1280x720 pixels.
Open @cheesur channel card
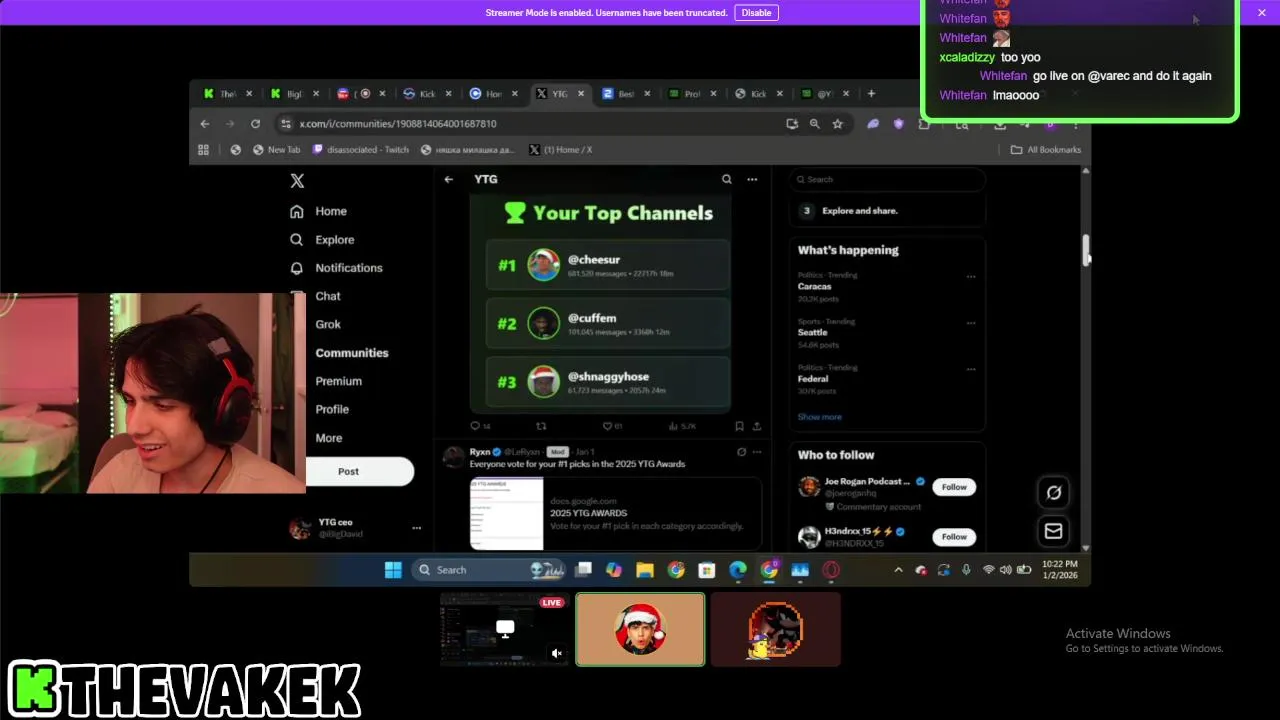pyautogui.click(x=608, y=265)
